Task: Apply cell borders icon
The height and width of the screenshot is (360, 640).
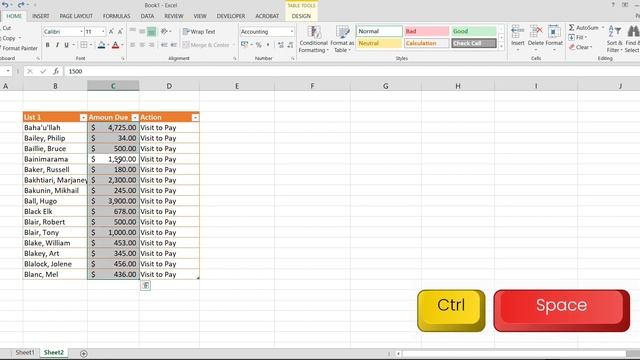Action: [84, 45]
